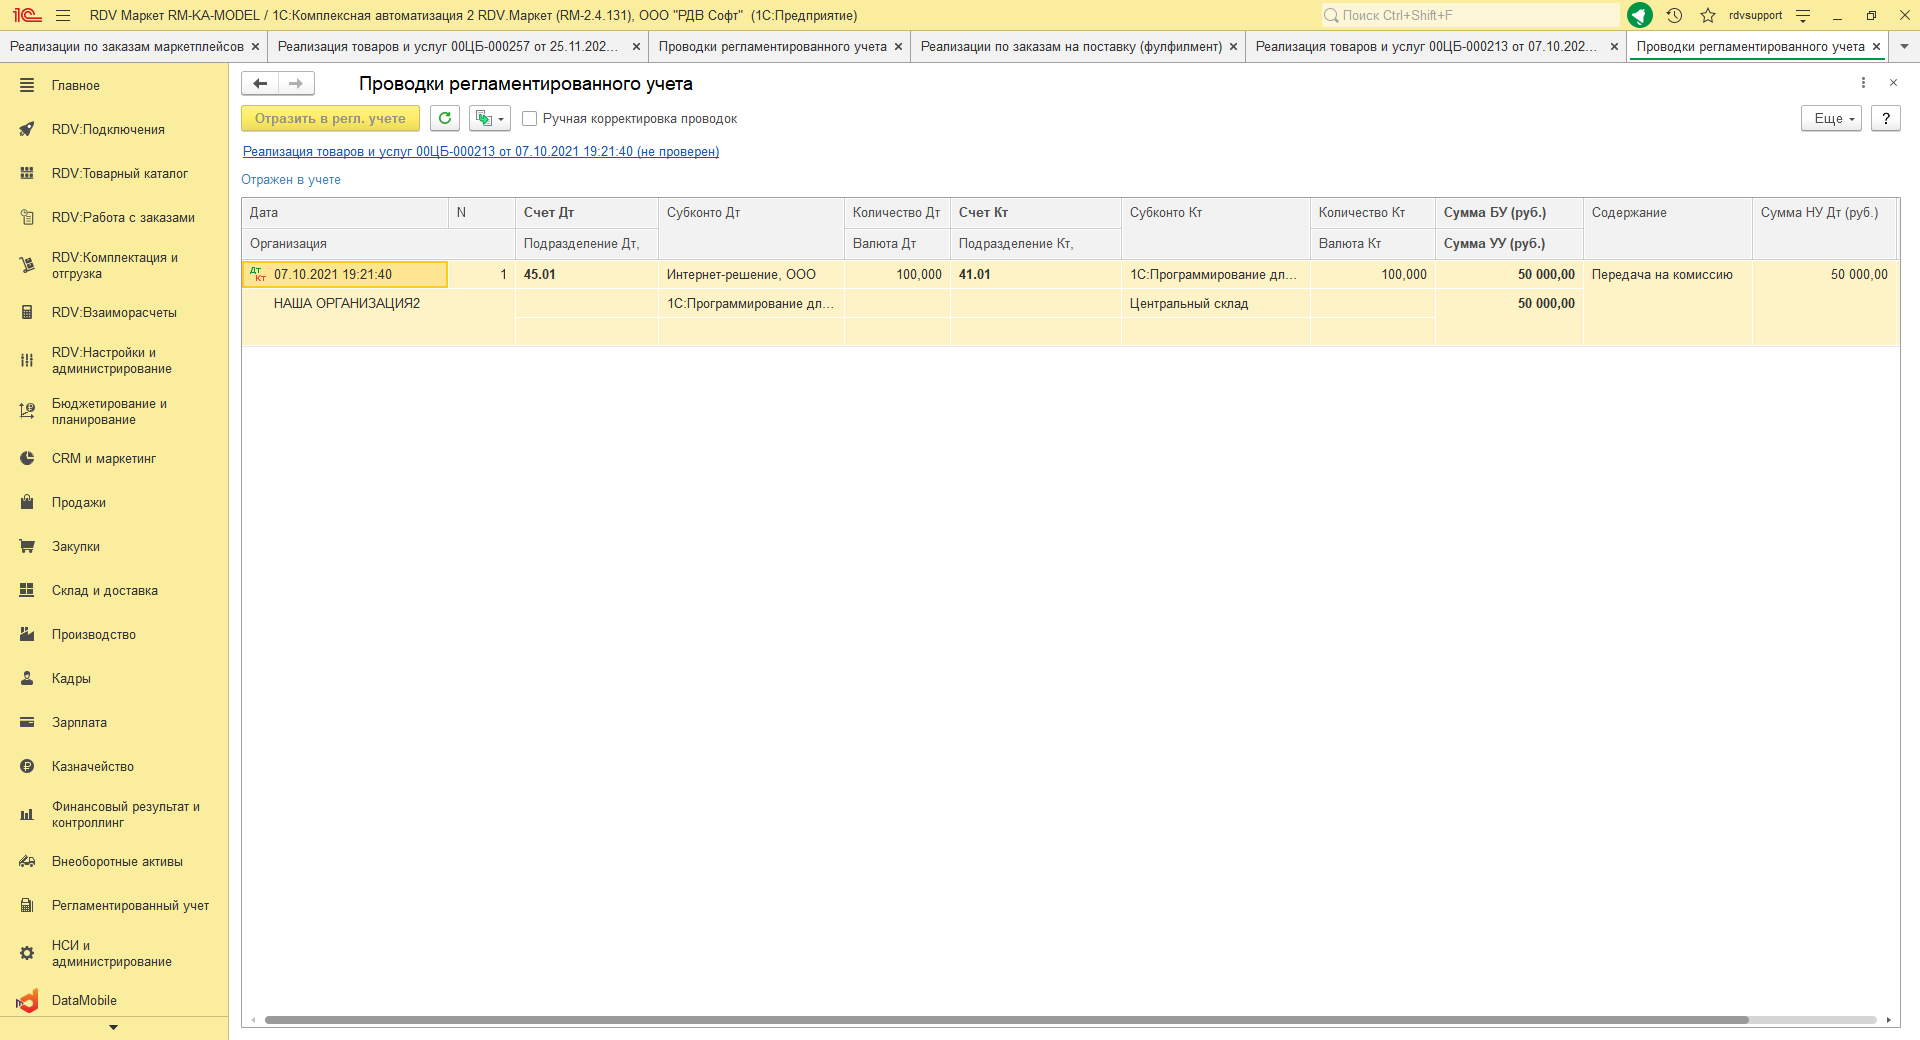This screenshot has width=1920, height=1040.
Task: Open the notifications bell icon
Action: 1640,15
